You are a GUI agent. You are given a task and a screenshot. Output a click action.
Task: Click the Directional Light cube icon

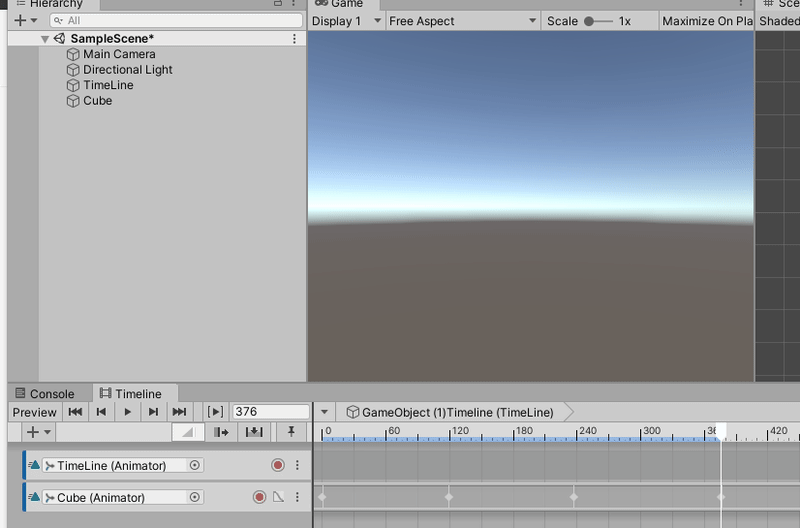tap(73, 69)
